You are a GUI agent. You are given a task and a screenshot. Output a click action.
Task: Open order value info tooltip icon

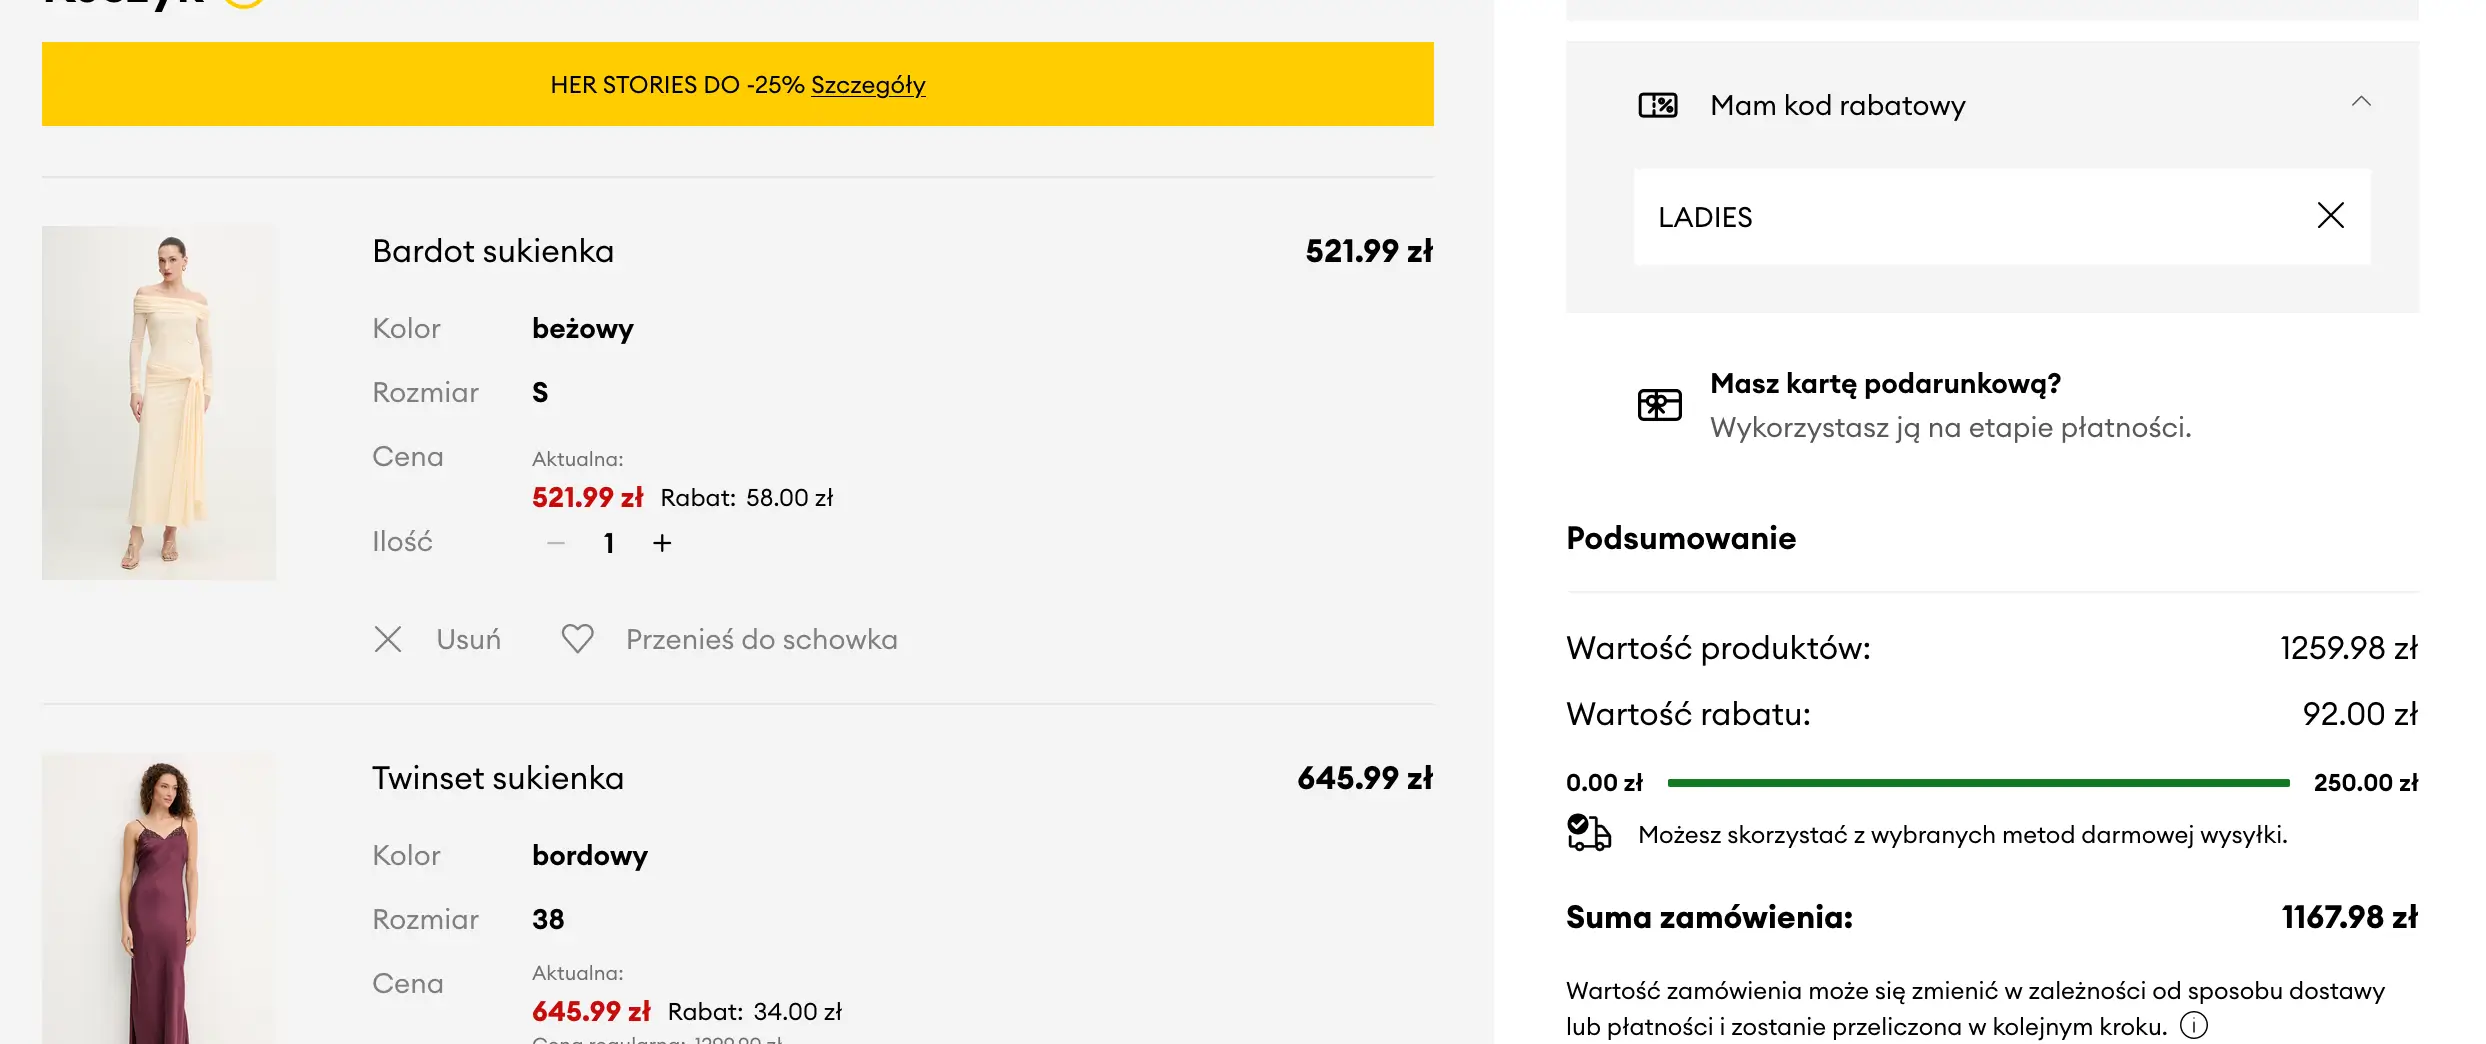pos(2194,1026)
